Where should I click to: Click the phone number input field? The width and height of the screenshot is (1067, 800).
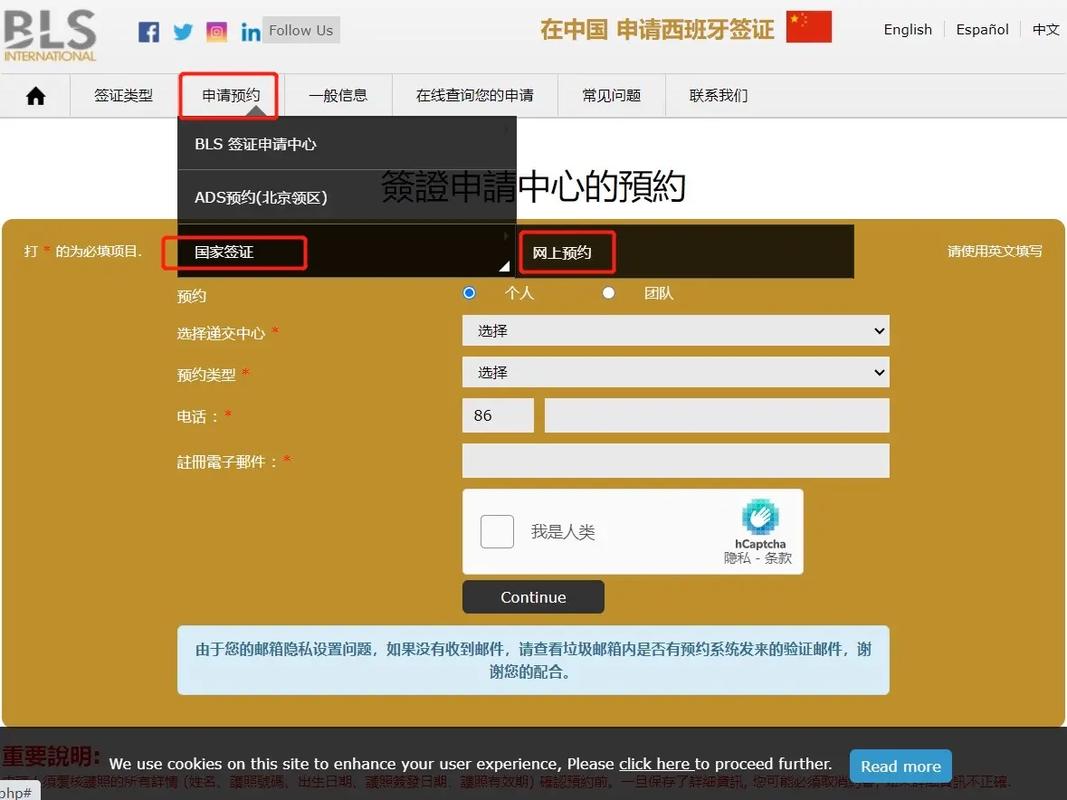[x=717, y=415]
